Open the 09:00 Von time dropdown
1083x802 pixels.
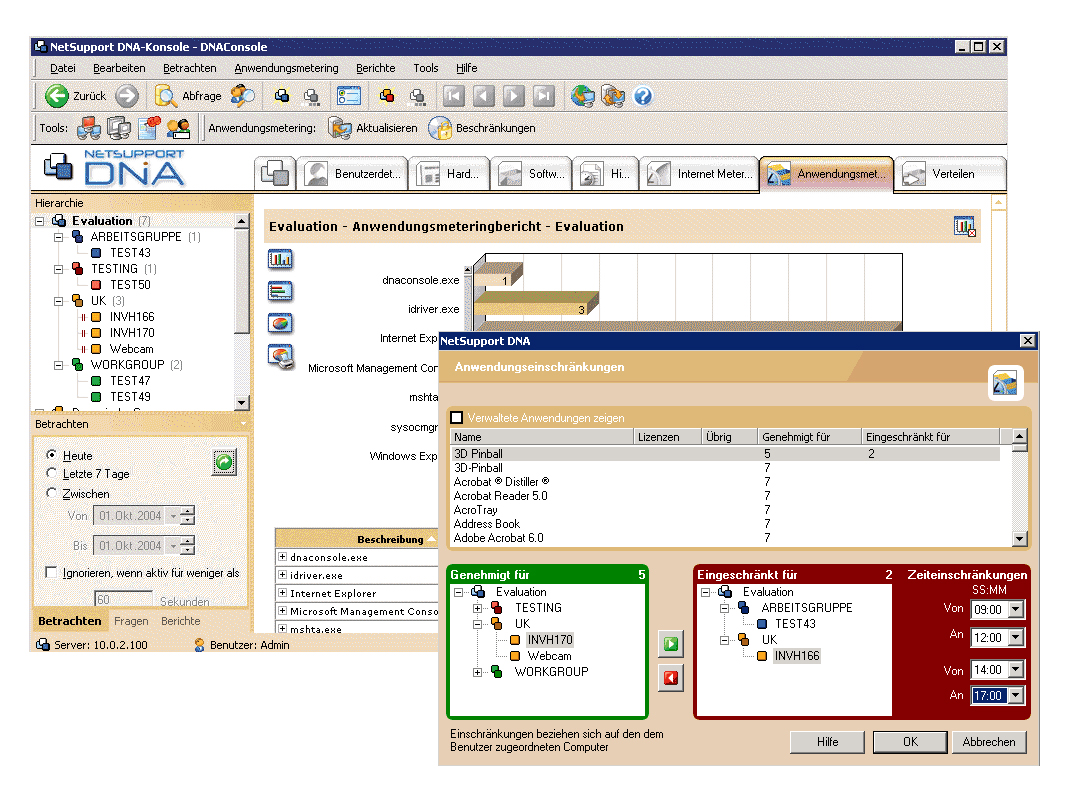(1016, 609)
